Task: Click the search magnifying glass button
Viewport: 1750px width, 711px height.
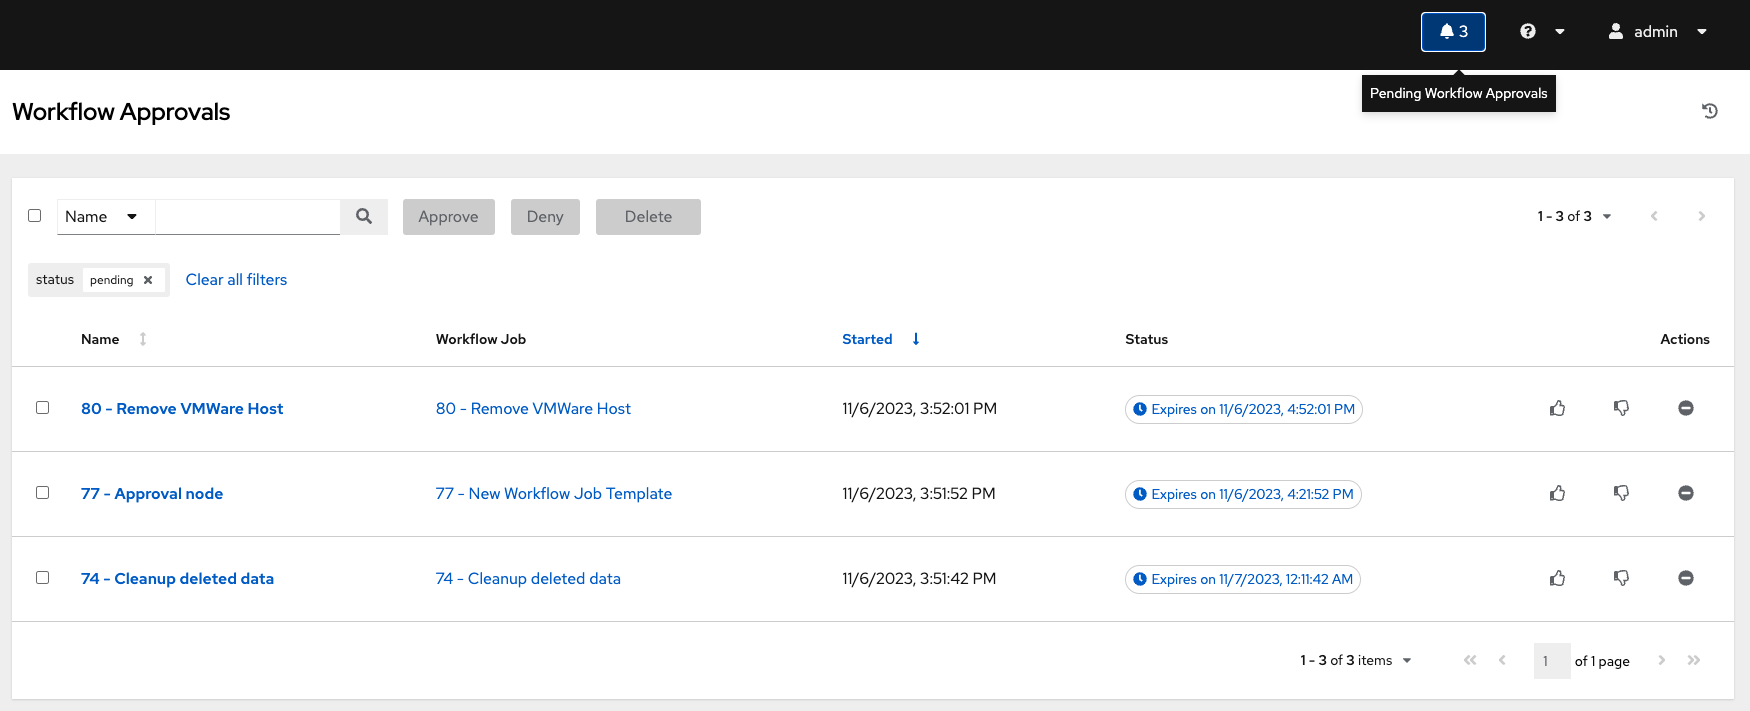Action: [x=364, y=217]
